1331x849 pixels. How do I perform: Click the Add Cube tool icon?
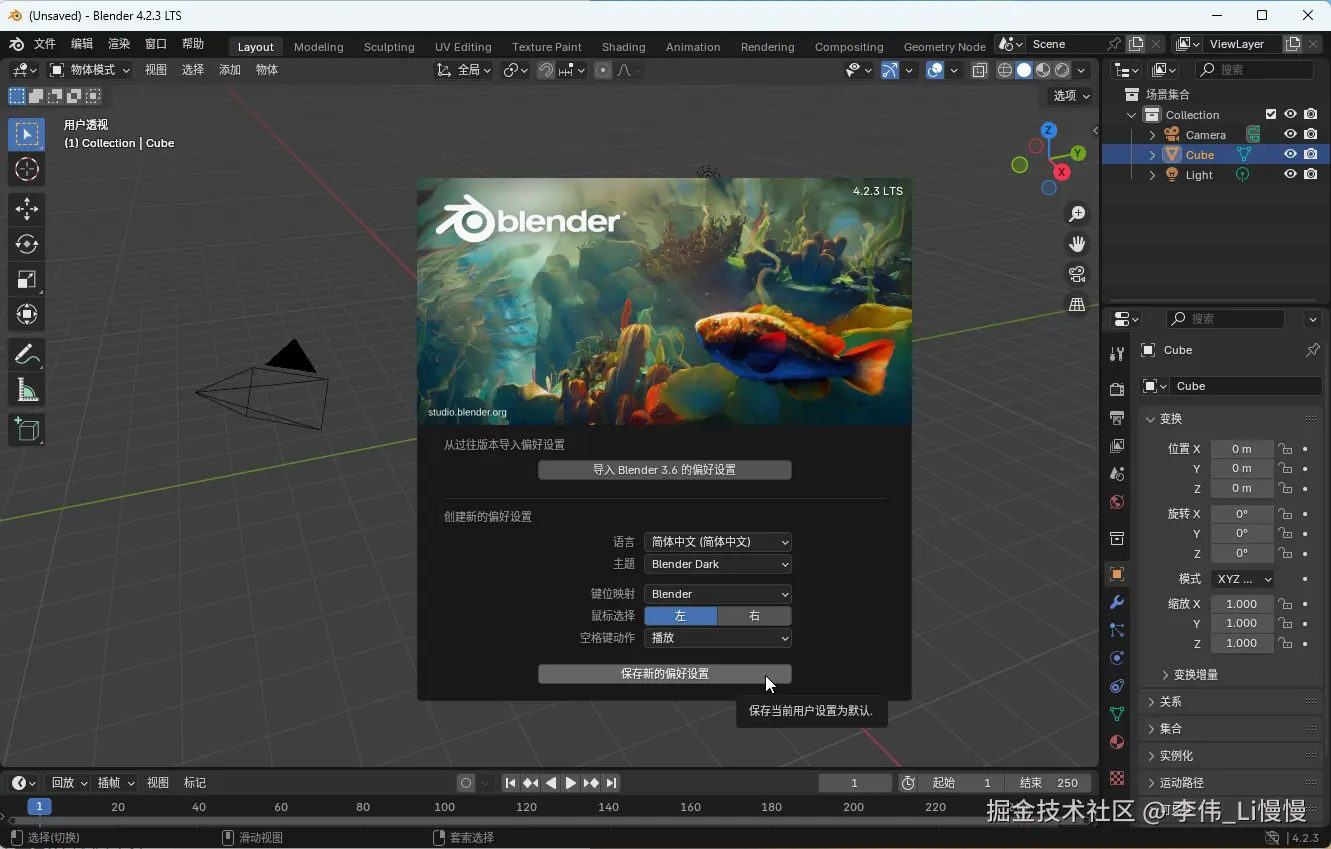click(27, 430)
